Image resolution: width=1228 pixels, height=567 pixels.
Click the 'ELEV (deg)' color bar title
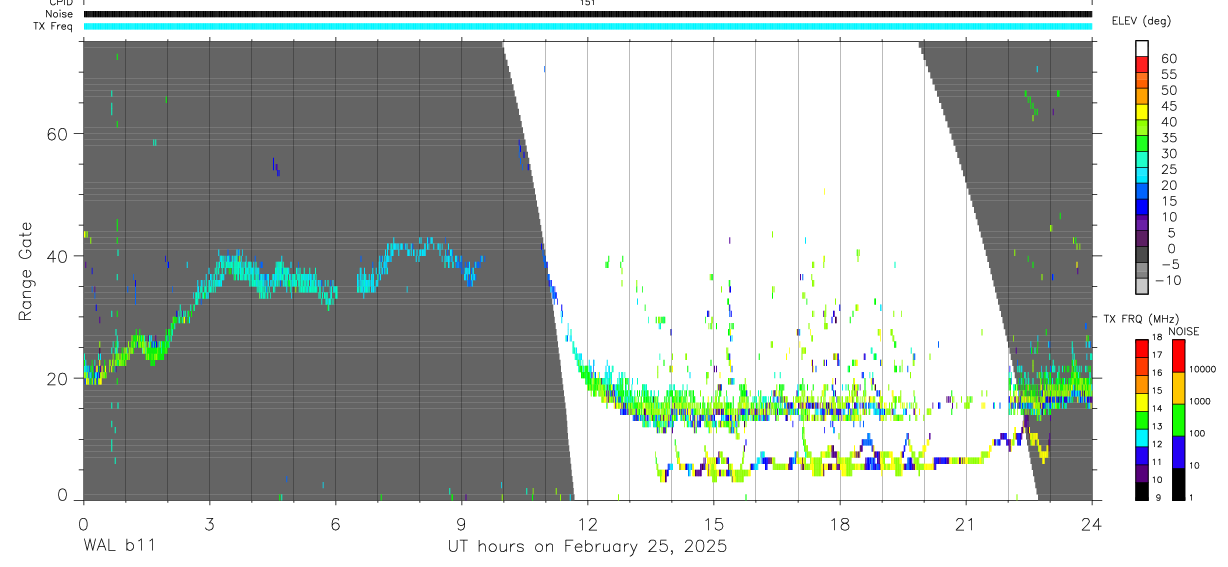click(1142, 21)
